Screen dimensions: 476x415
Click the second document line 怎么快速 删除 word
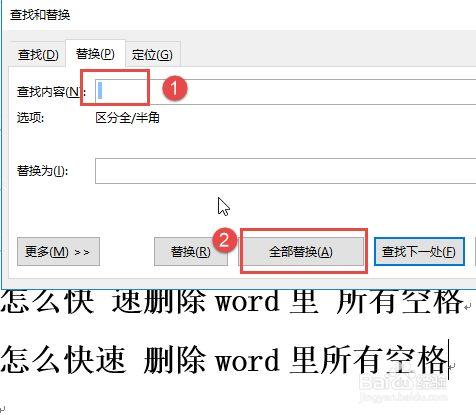coord(223,360)
